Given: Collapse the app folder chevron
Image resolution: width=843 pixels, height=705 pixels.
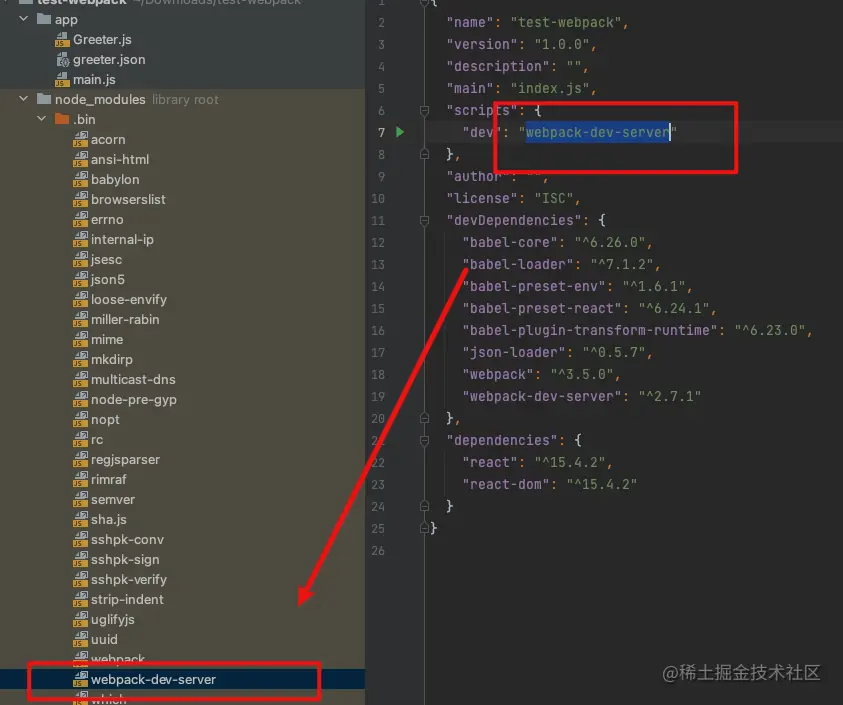Looking at the screenshot, I should point(24,19).
